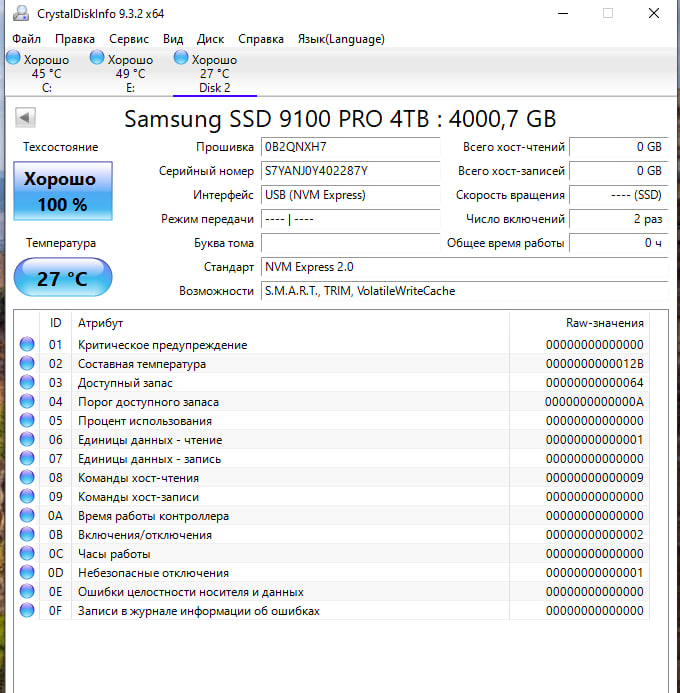The width and height of the screenshot is (680, 693).
Task: Click status orb for attribute 04
Action: [x=27, y=401]
